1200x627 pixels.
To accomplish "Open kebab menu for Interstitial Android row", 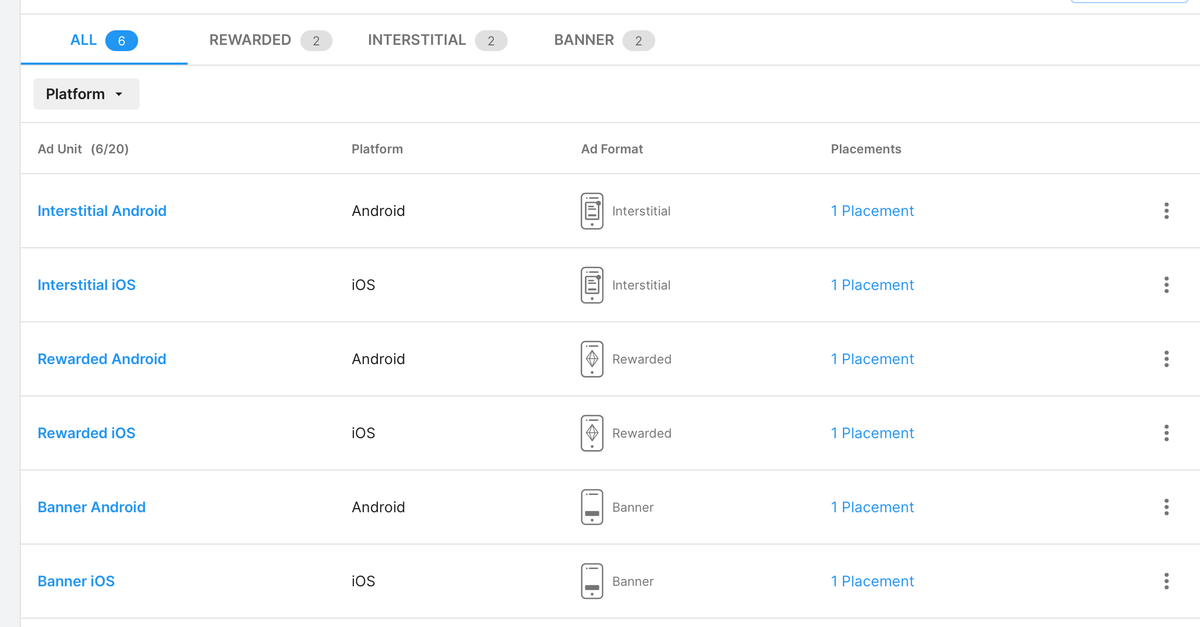I will (x=1166, y=211).
